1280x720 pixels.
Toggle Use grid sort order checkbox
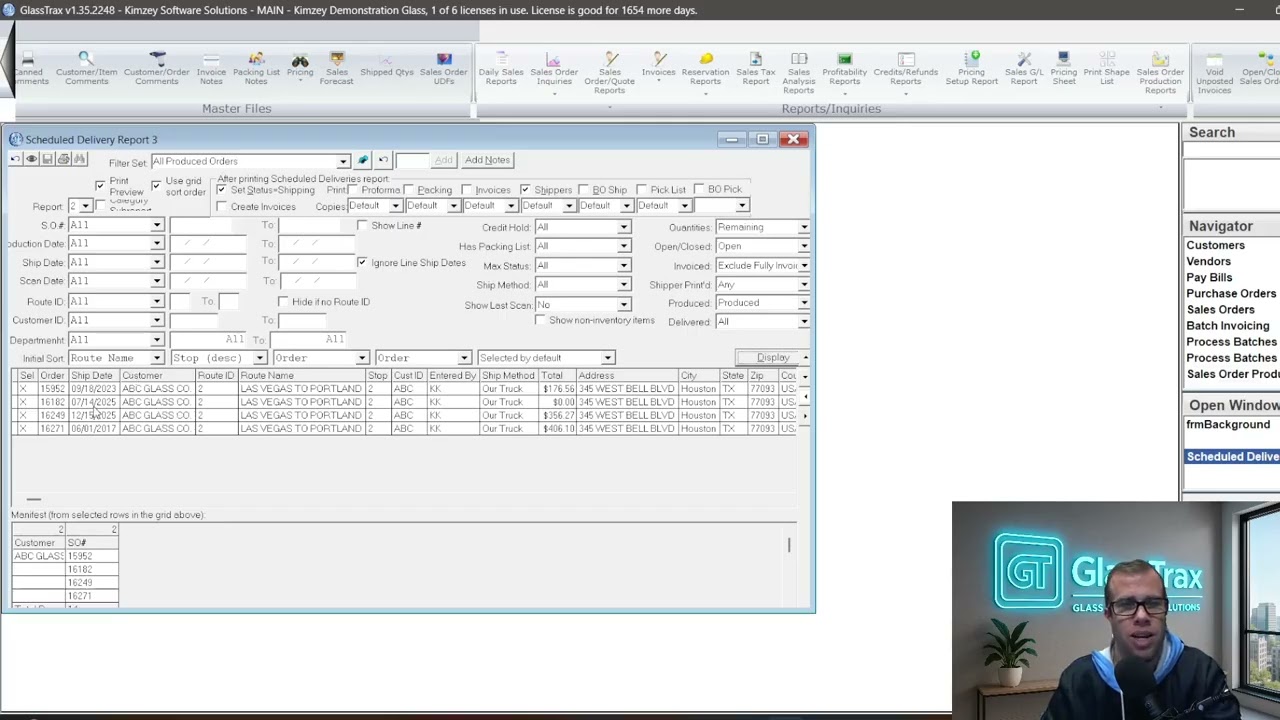click(x=156, y=186)
